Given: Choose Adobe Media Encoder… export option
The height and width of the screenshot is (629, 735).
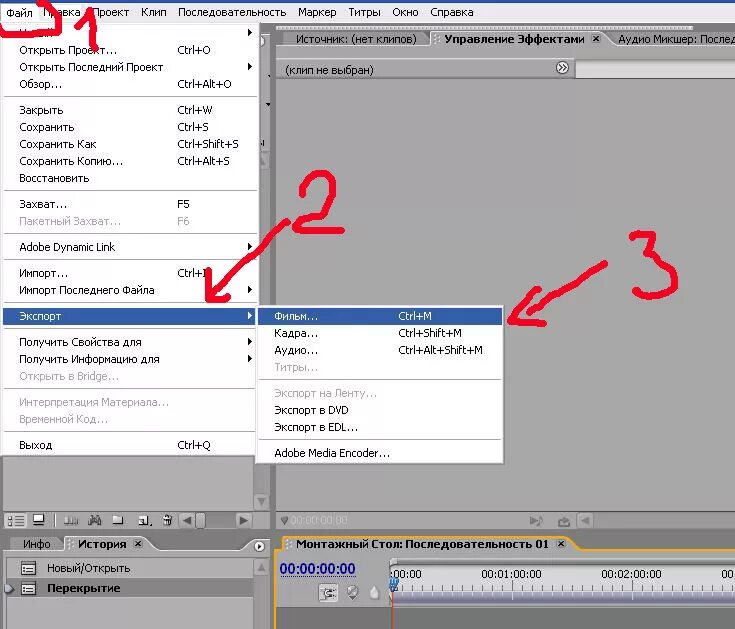Looking at the screenshot, I should (x=380, y=453).
